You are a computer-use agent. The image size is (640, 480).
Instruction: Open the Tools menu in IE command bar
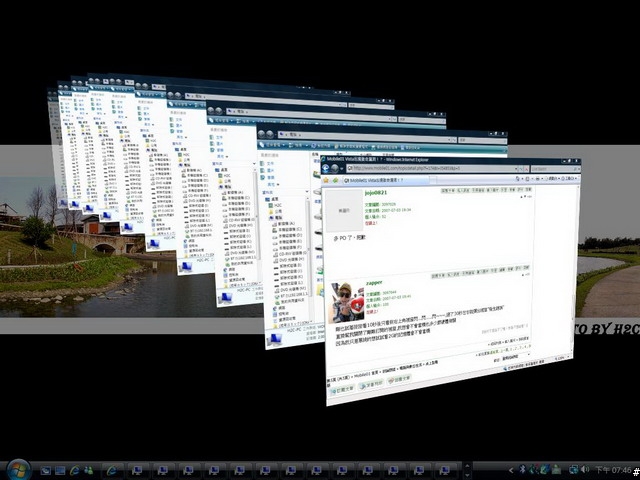point(569,178)
